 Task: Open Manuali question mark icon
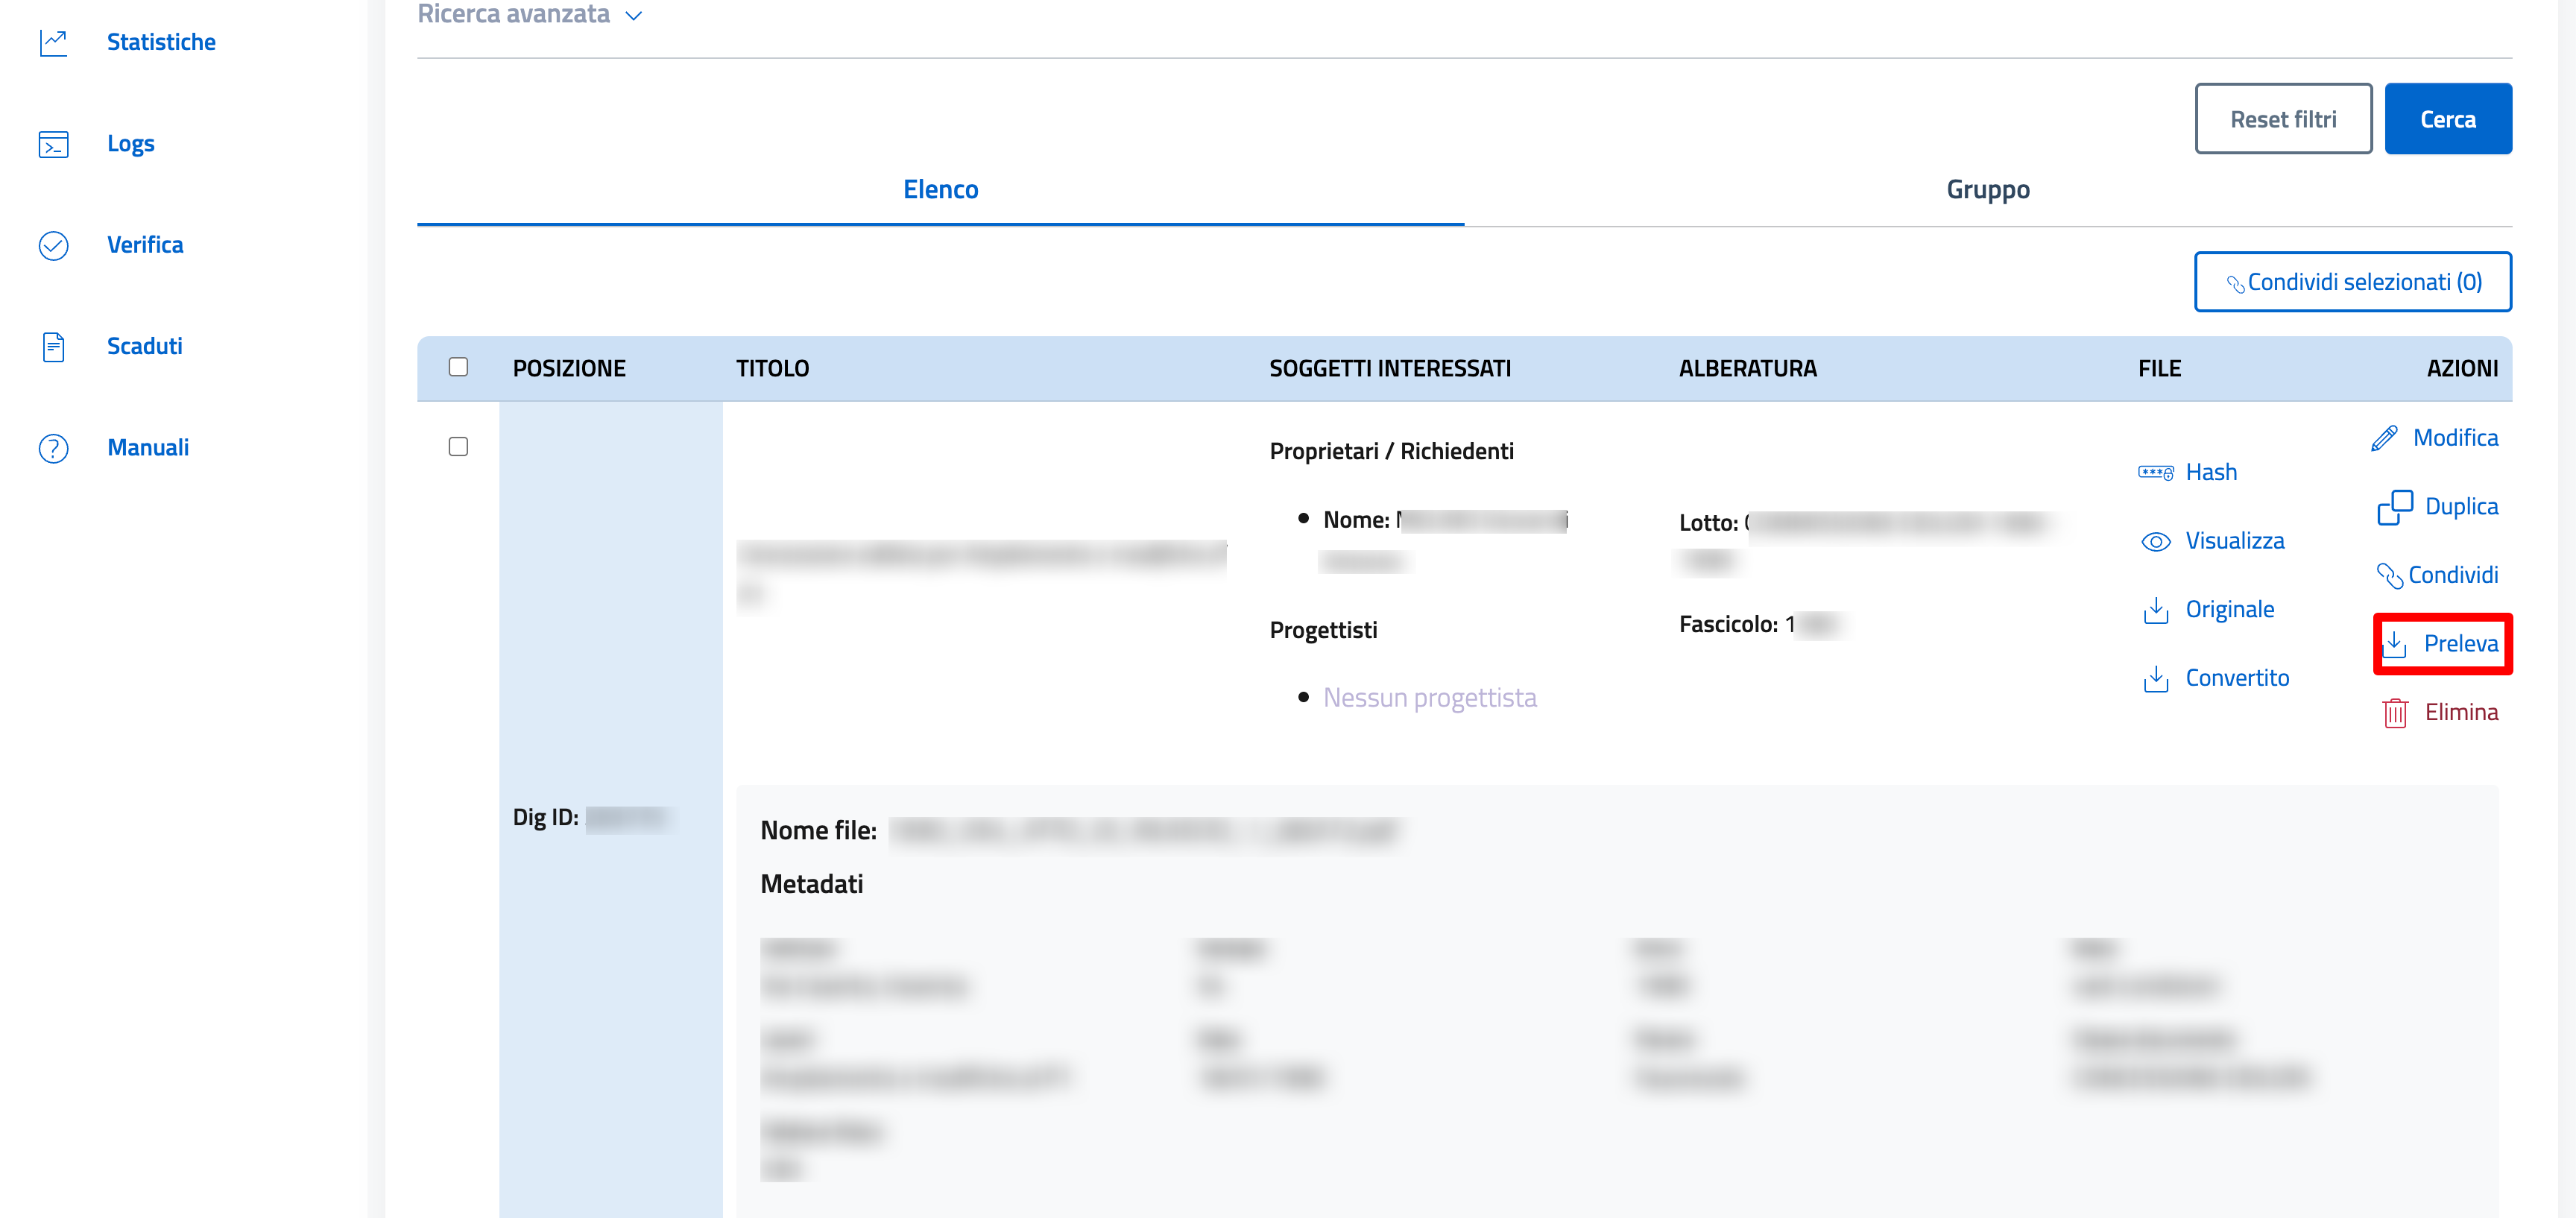(x=54, y=448)
